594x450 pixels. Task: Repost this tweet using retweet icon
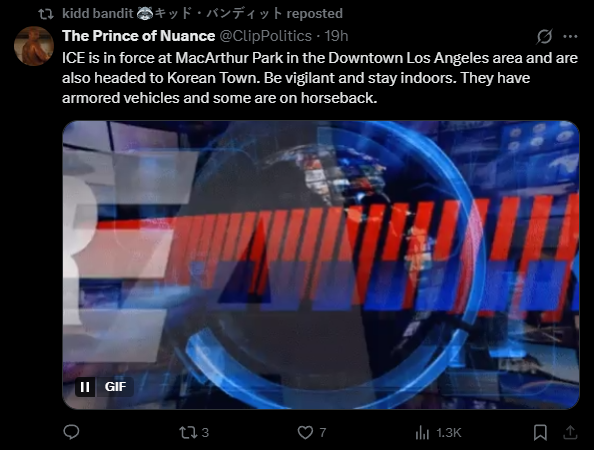(186, 433)
